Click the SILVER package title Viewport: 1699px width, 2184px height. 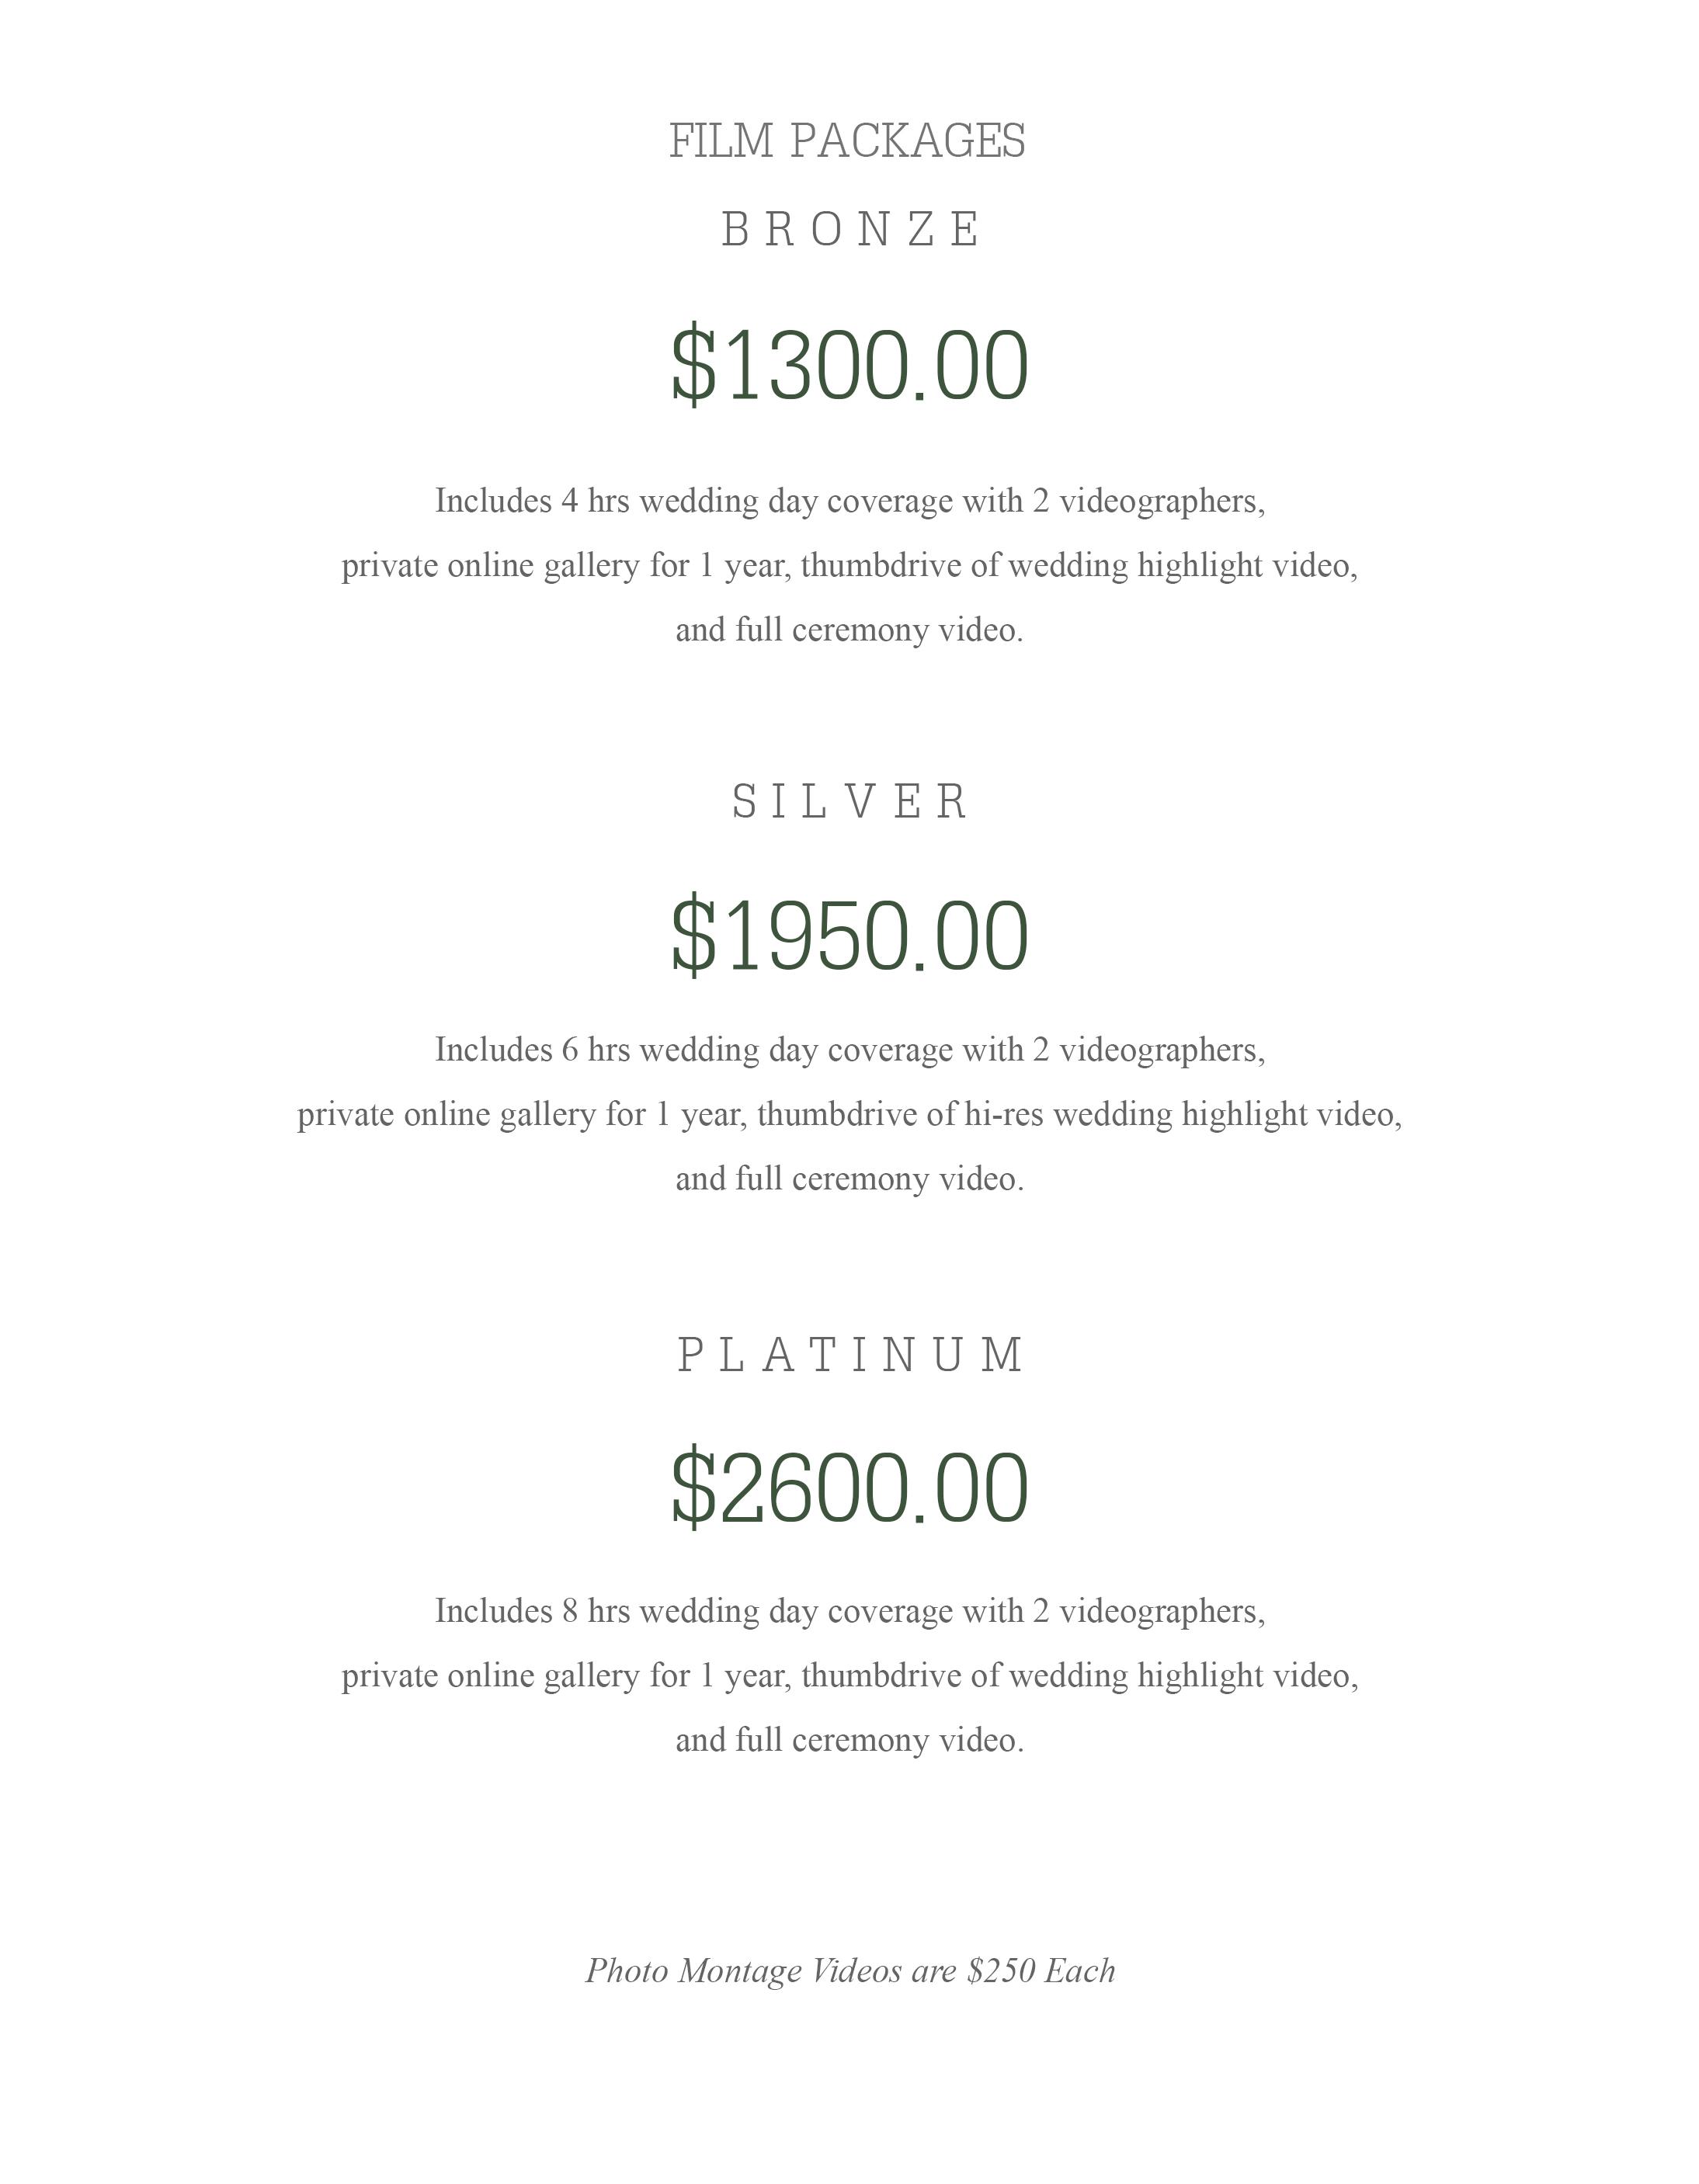click(x=850, y=802)
